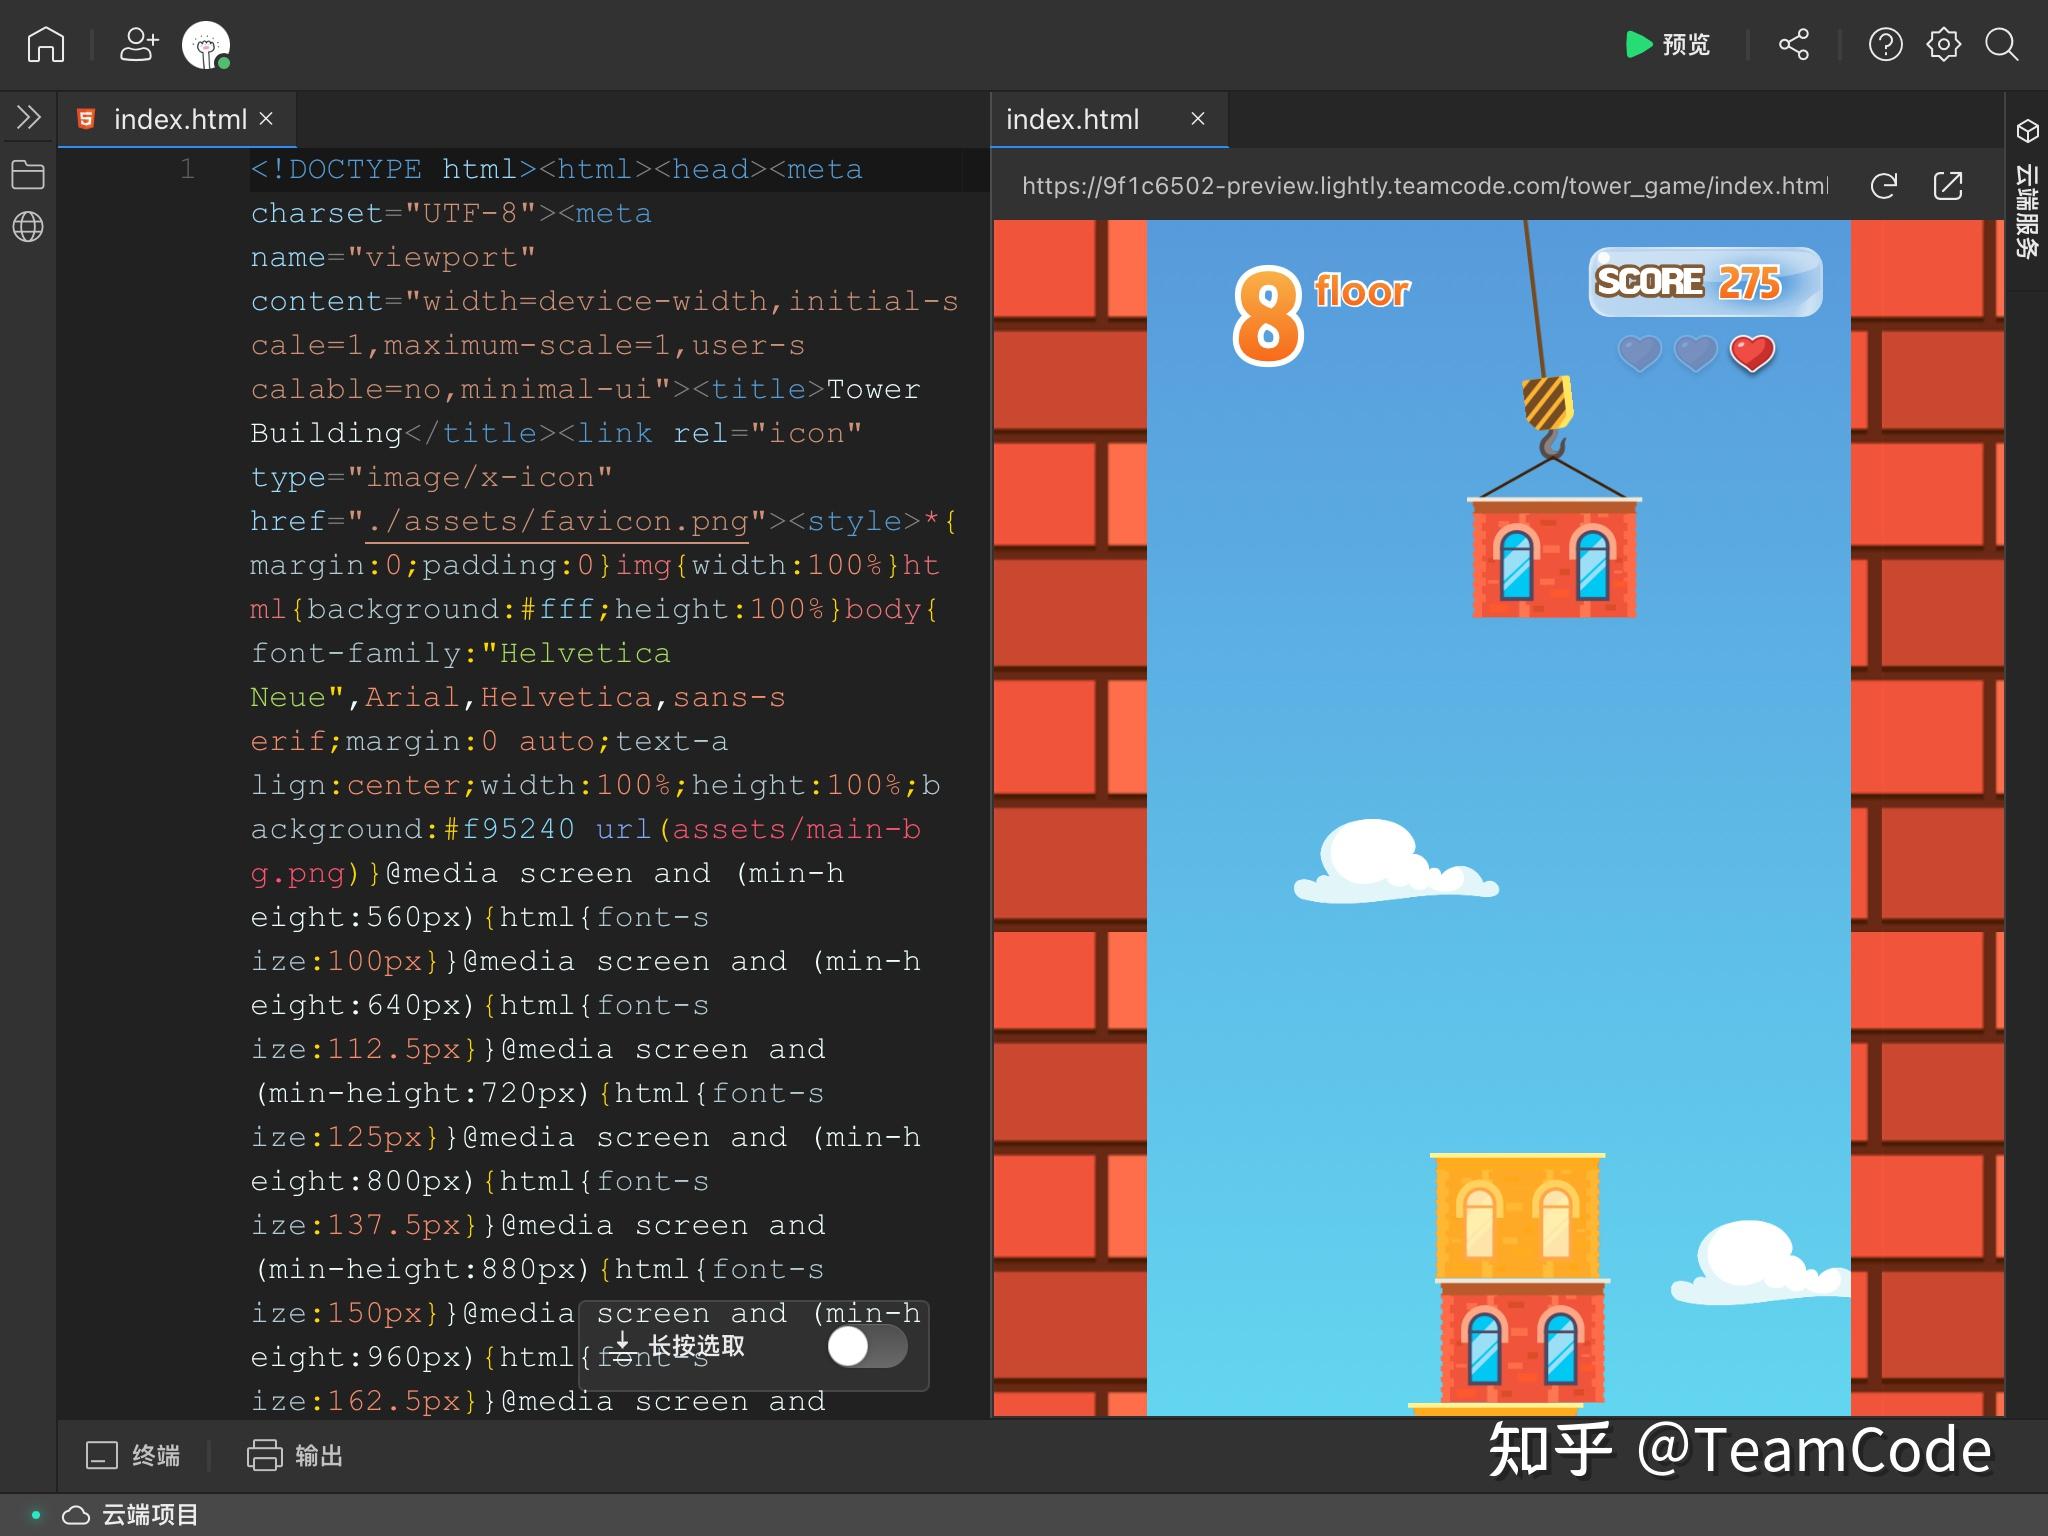
Task: Switch to the index.html preview tab
Action: 1072,120
